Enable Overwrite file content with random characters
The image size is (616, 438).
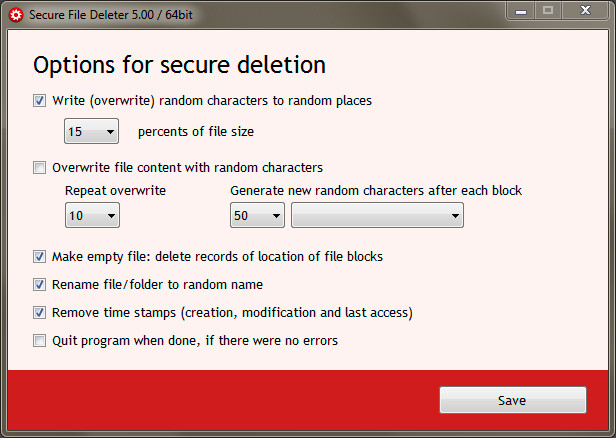[39, 167]
